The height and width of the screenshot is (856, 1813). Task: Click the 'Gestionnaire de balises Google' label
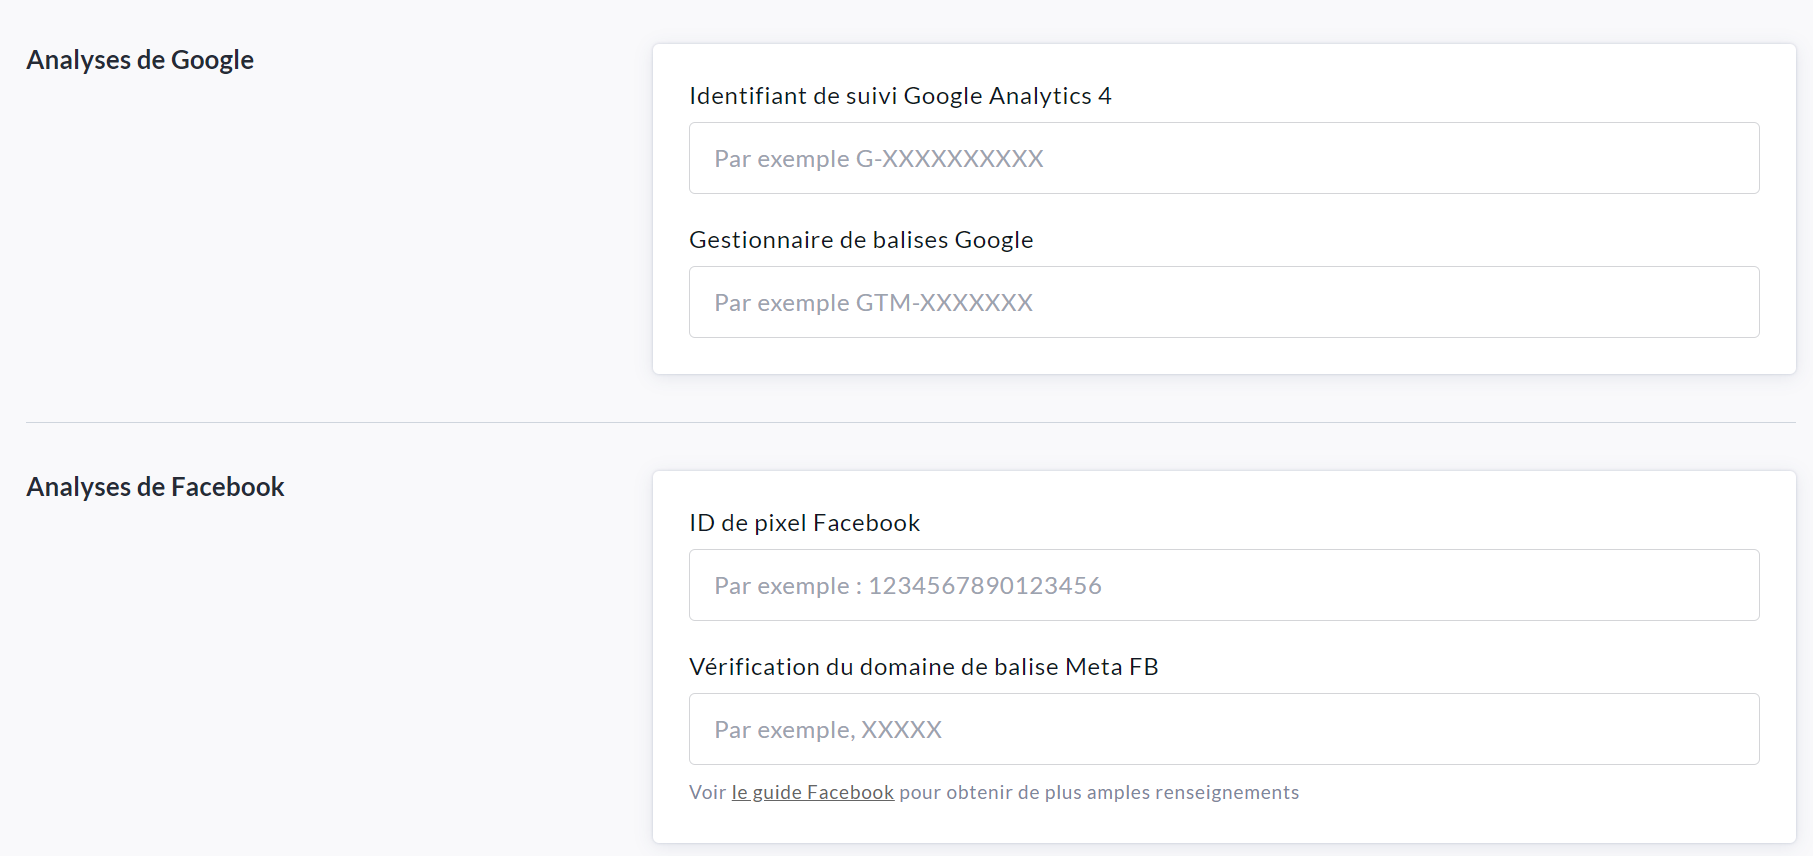pos(861,240)
